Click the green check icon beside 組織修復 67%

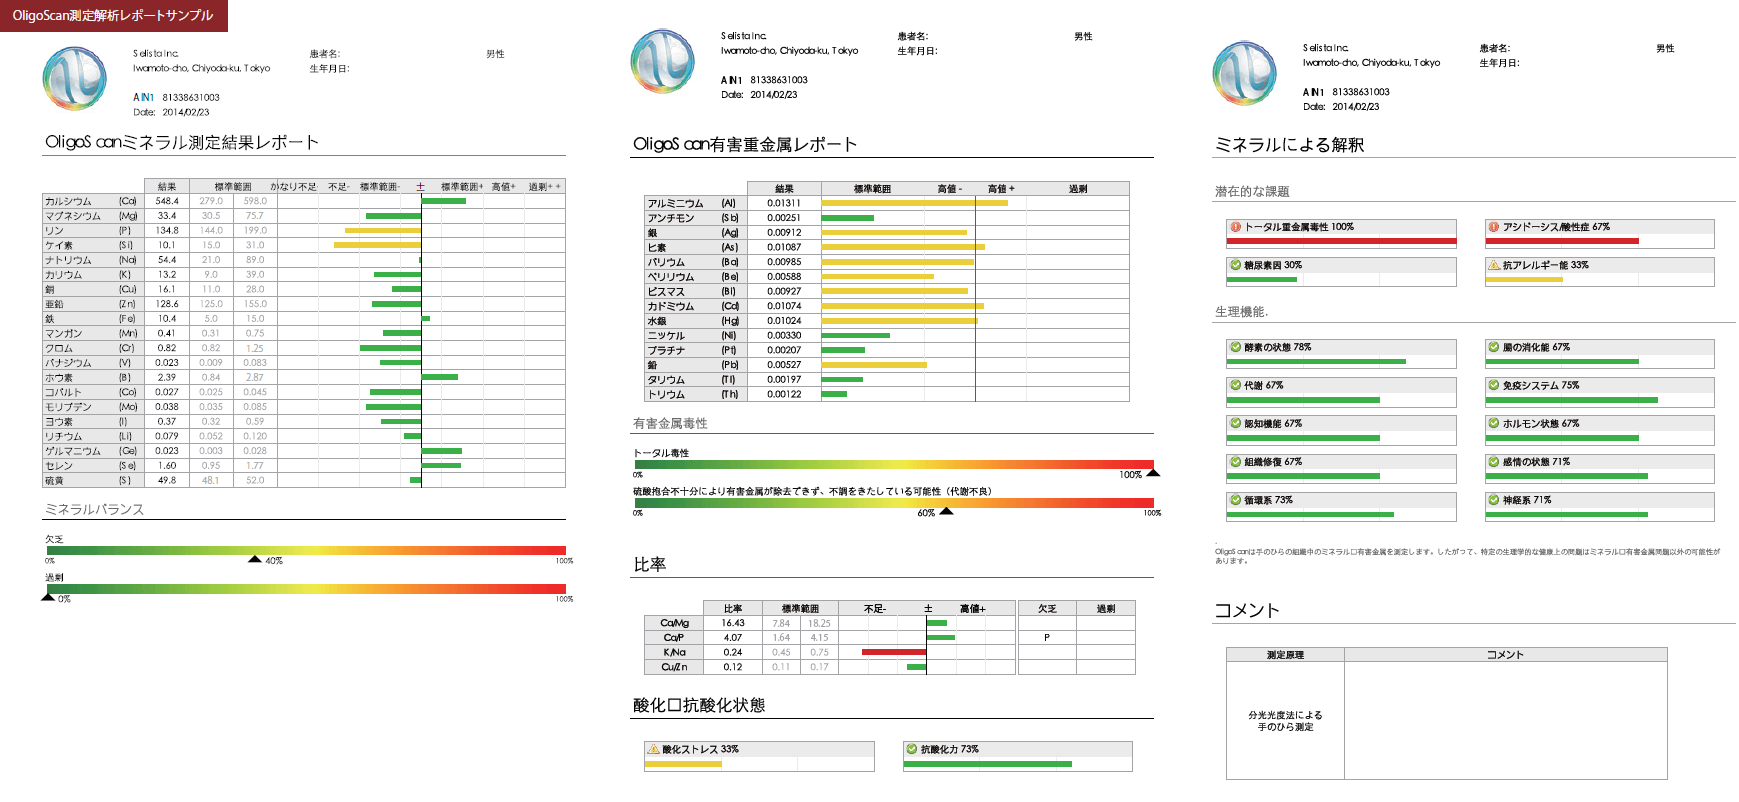click(x=1236, y=462)
